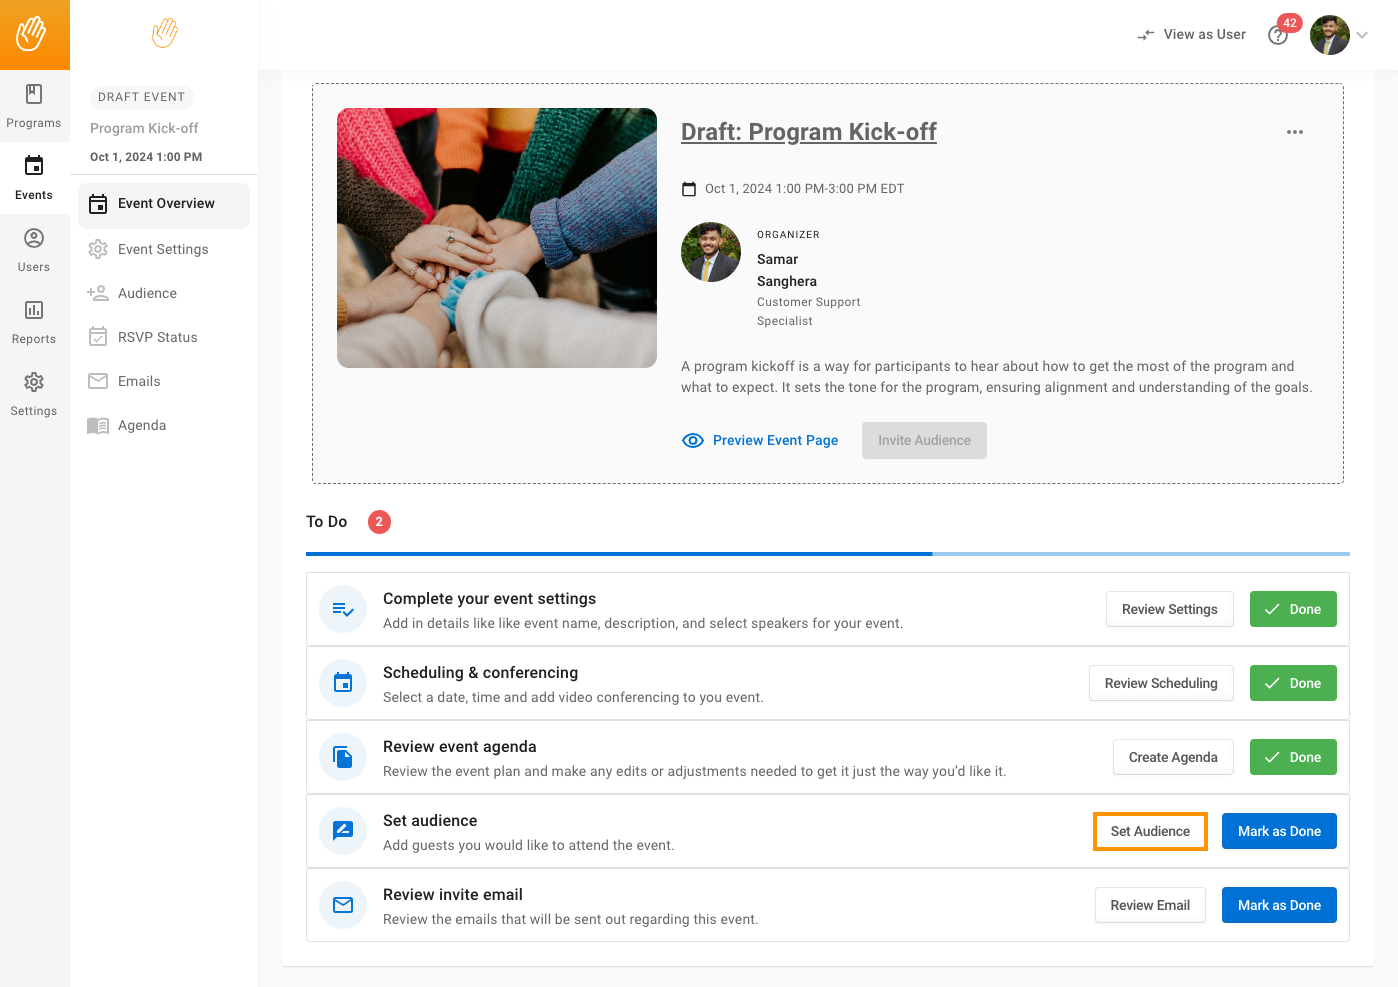The image size is (1398, 987).
Task: Click the Emails envelope icon
Action: pos(98,381)
